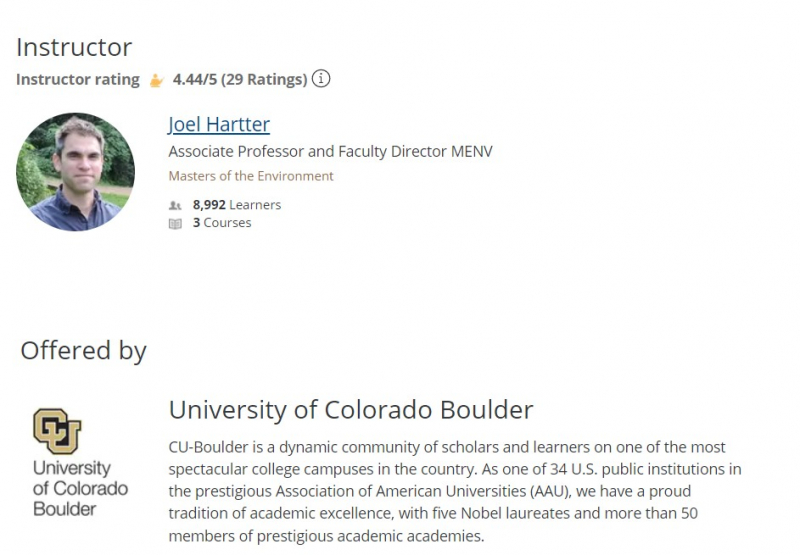Viewport: 800px width, 555px height.
Task: Click the Associate Professor and Faculty Director title
Action: (330, 152)
